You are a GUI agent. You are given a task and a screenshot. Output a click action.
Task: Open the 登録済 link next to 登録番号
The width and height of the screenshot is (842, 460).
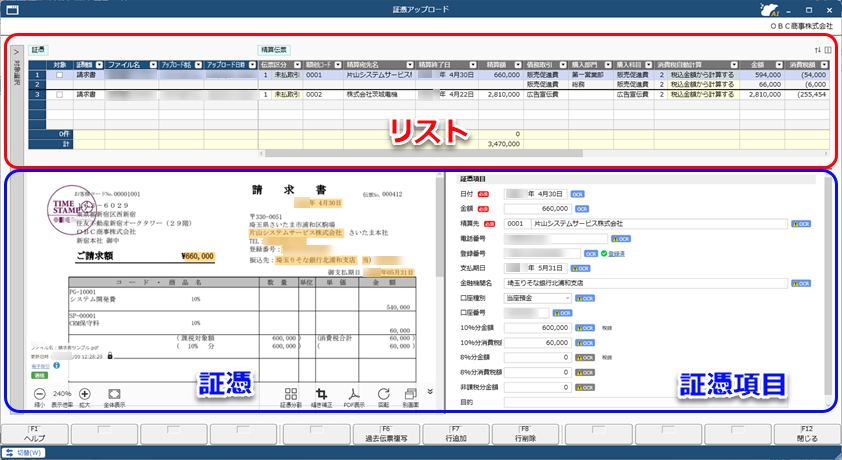click(616, 254)
